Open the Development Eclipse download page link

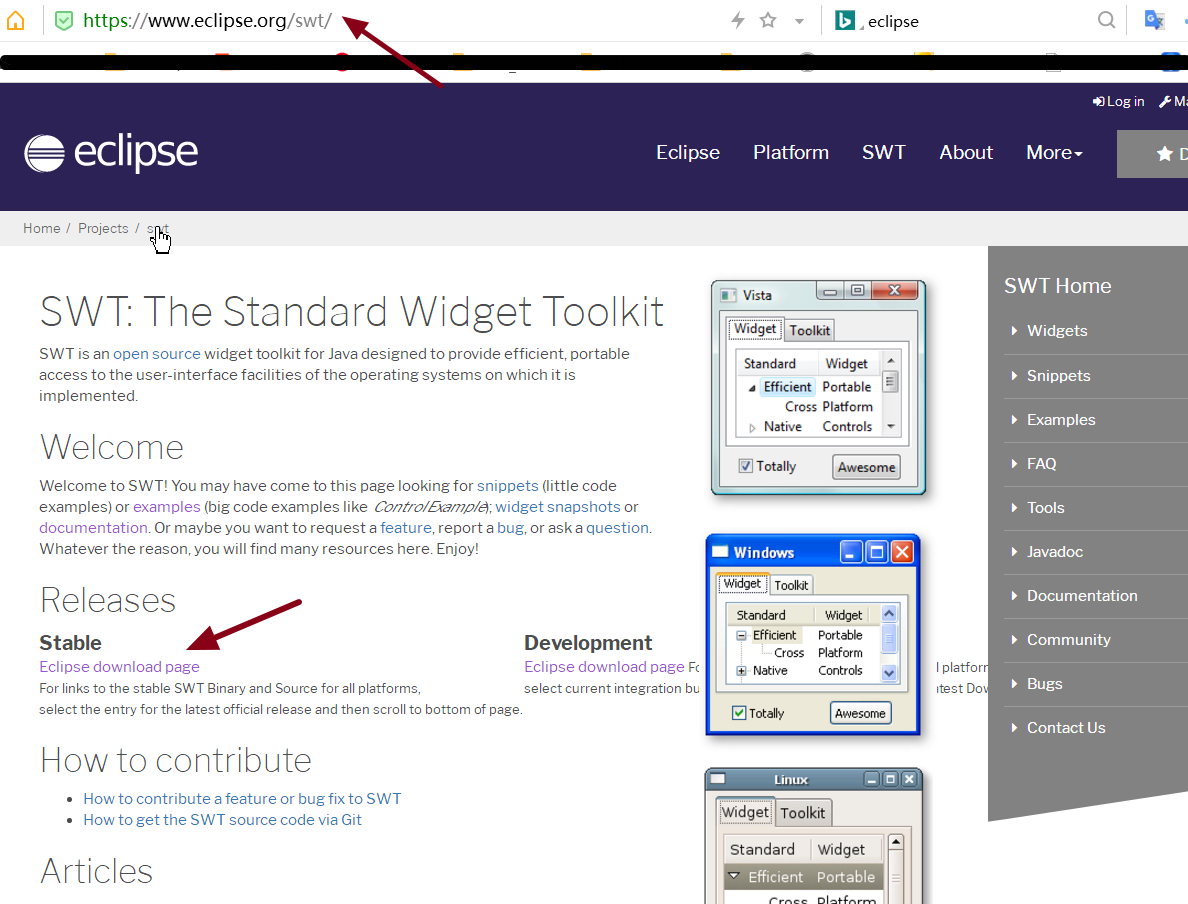605,667
